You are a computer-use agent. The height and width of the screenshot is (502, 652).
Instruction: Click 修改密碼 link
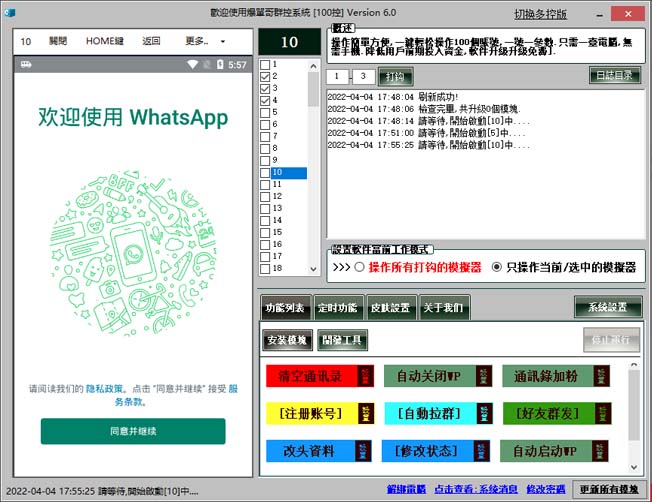(x=546, y=489)
